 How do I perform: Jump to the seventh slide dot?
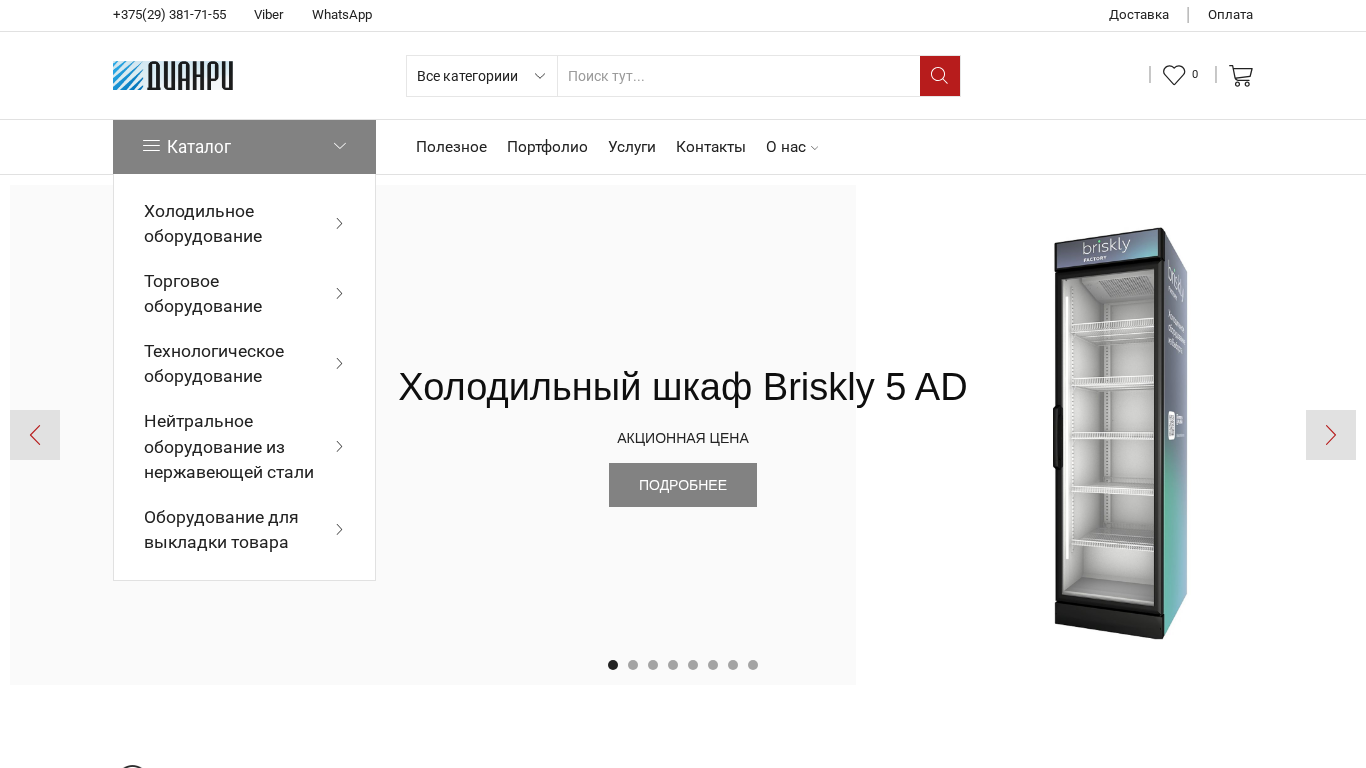pos(733,665)
